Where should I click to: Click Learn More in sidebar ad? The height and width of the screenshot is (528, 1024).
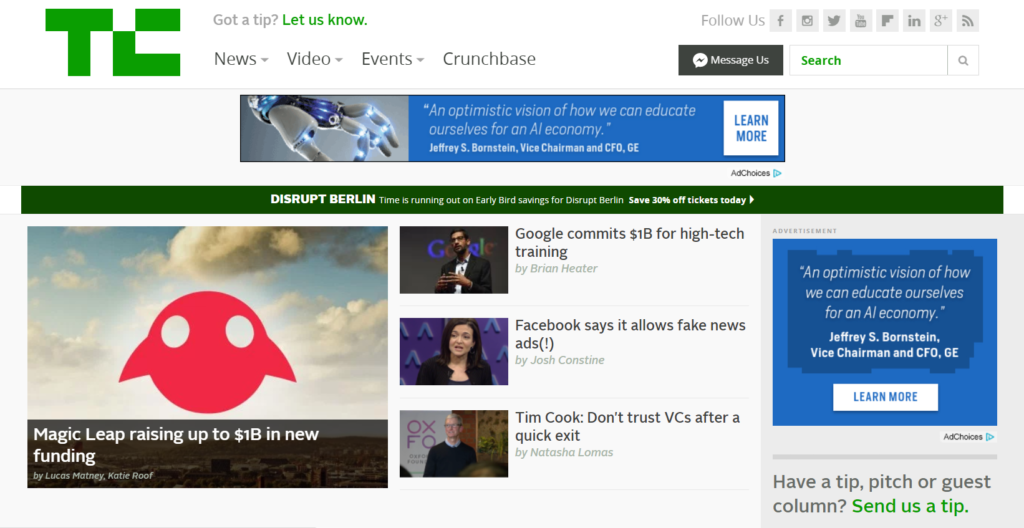(x=885, y=397)
